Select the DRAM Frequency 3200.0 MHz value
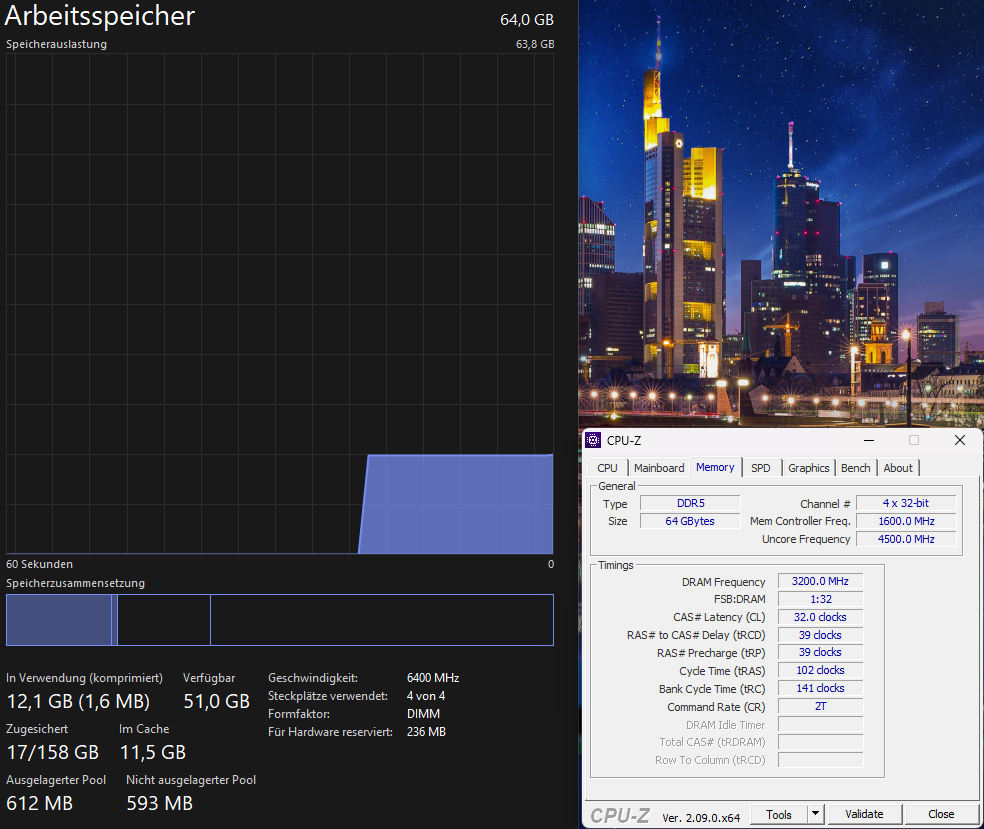Viewport: 984px width, 829px height. [820, 581]
